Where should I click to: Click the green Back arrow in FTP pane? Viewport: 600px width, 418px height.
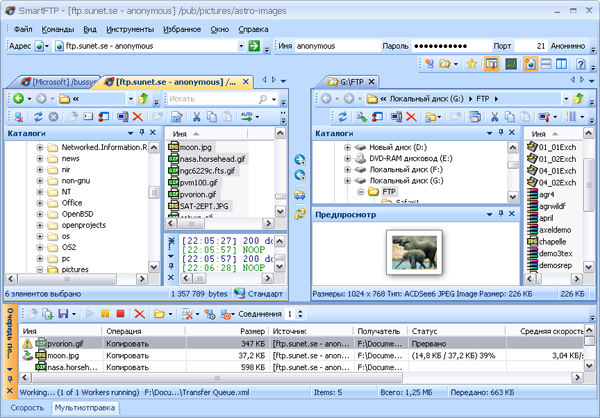[x=18, y=99]
